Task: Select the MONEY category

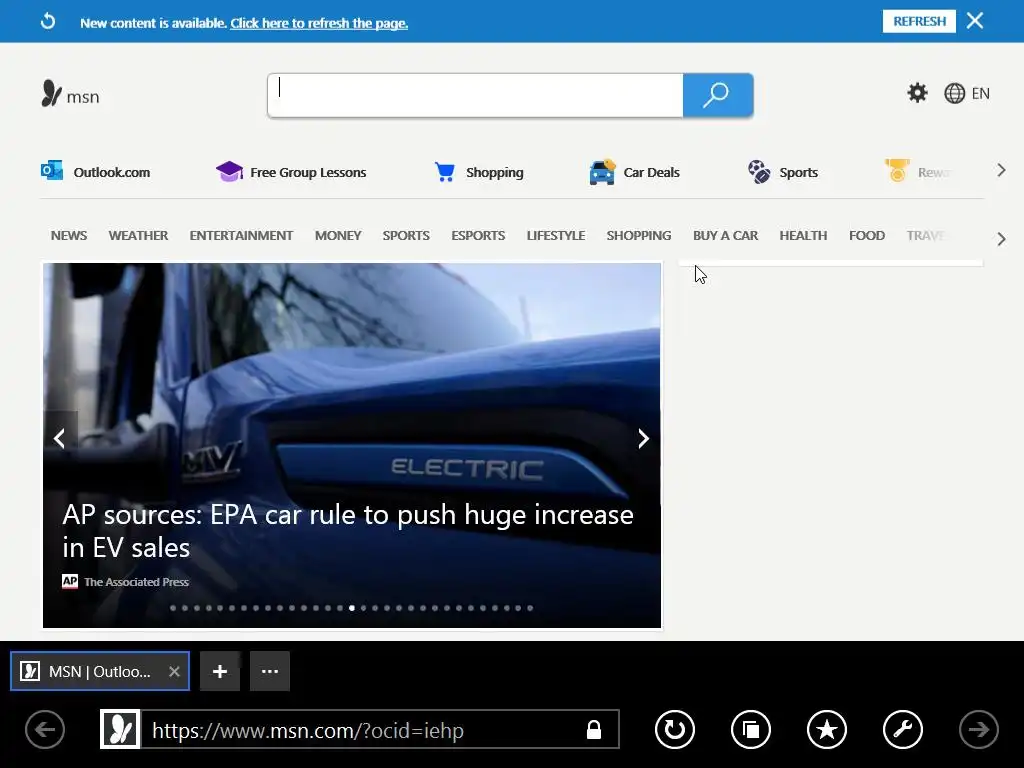Action: click(338, 235)
